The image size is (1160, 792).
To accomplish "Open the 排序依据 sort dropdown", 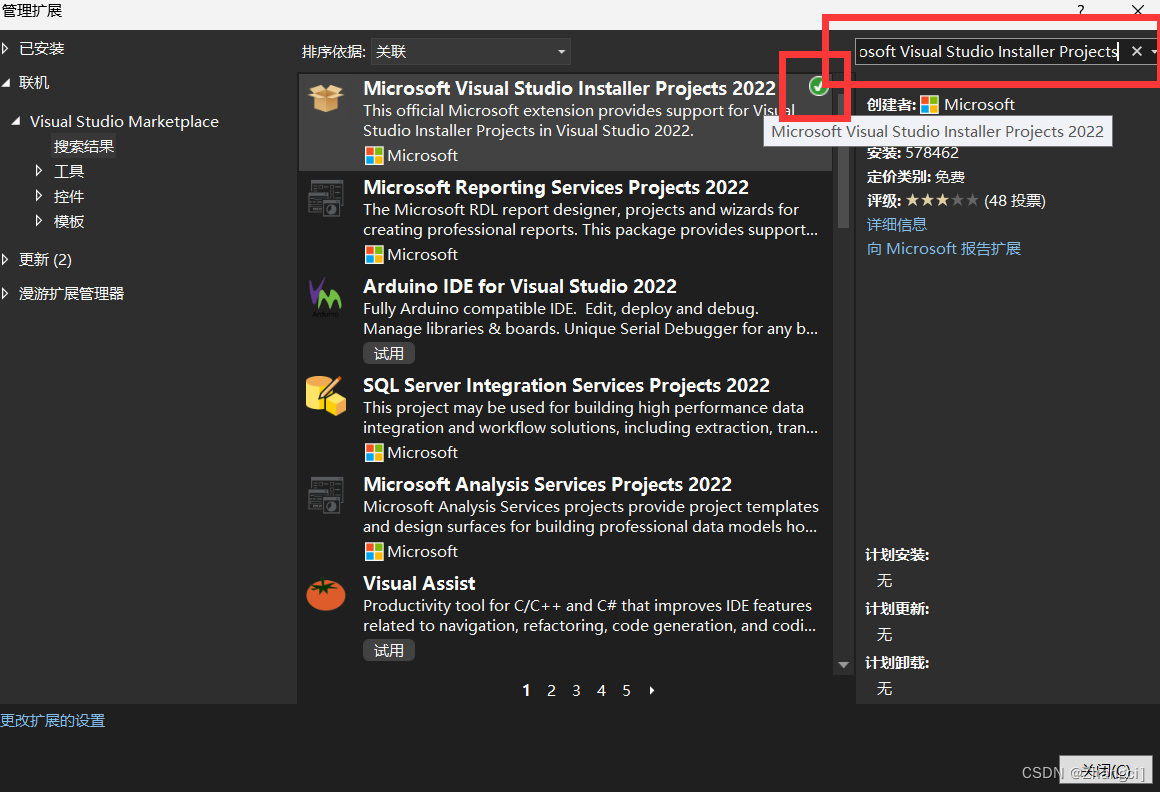I will (471, 52).
